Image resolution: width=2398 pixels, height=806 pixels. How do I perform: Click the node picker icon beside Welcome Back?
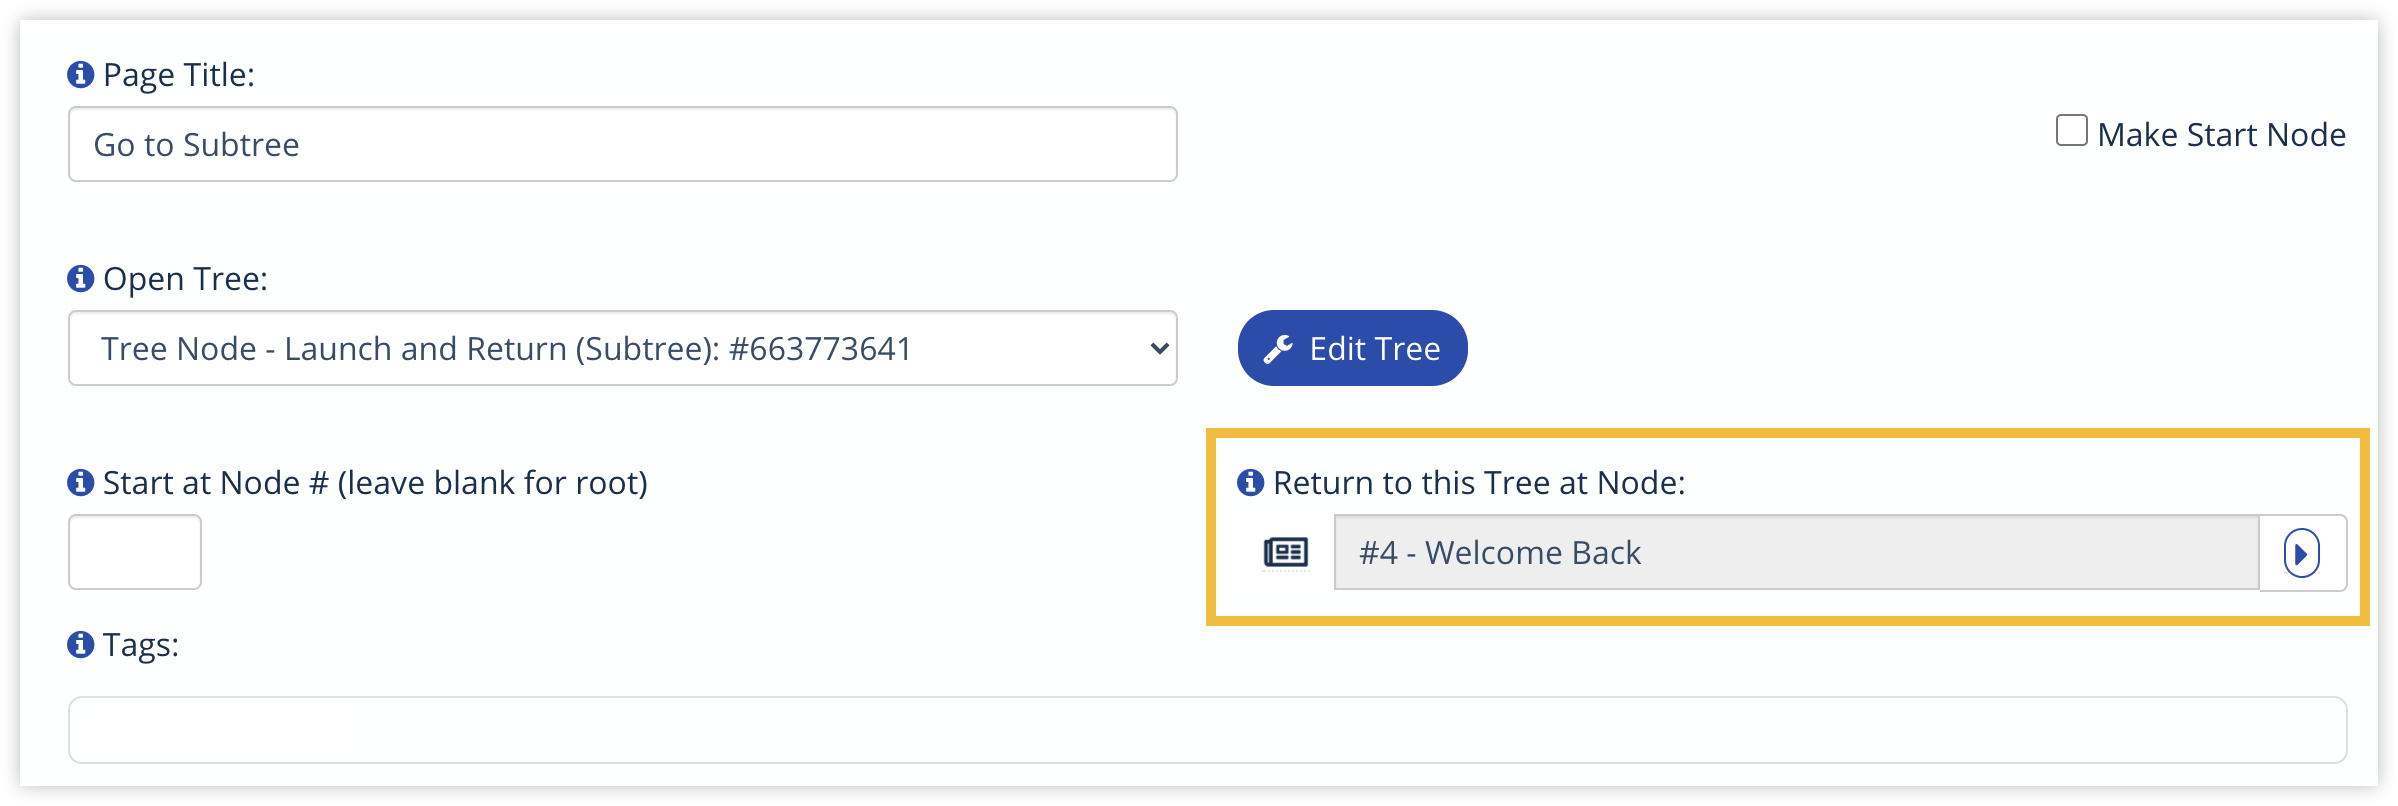coord(1288,552)
